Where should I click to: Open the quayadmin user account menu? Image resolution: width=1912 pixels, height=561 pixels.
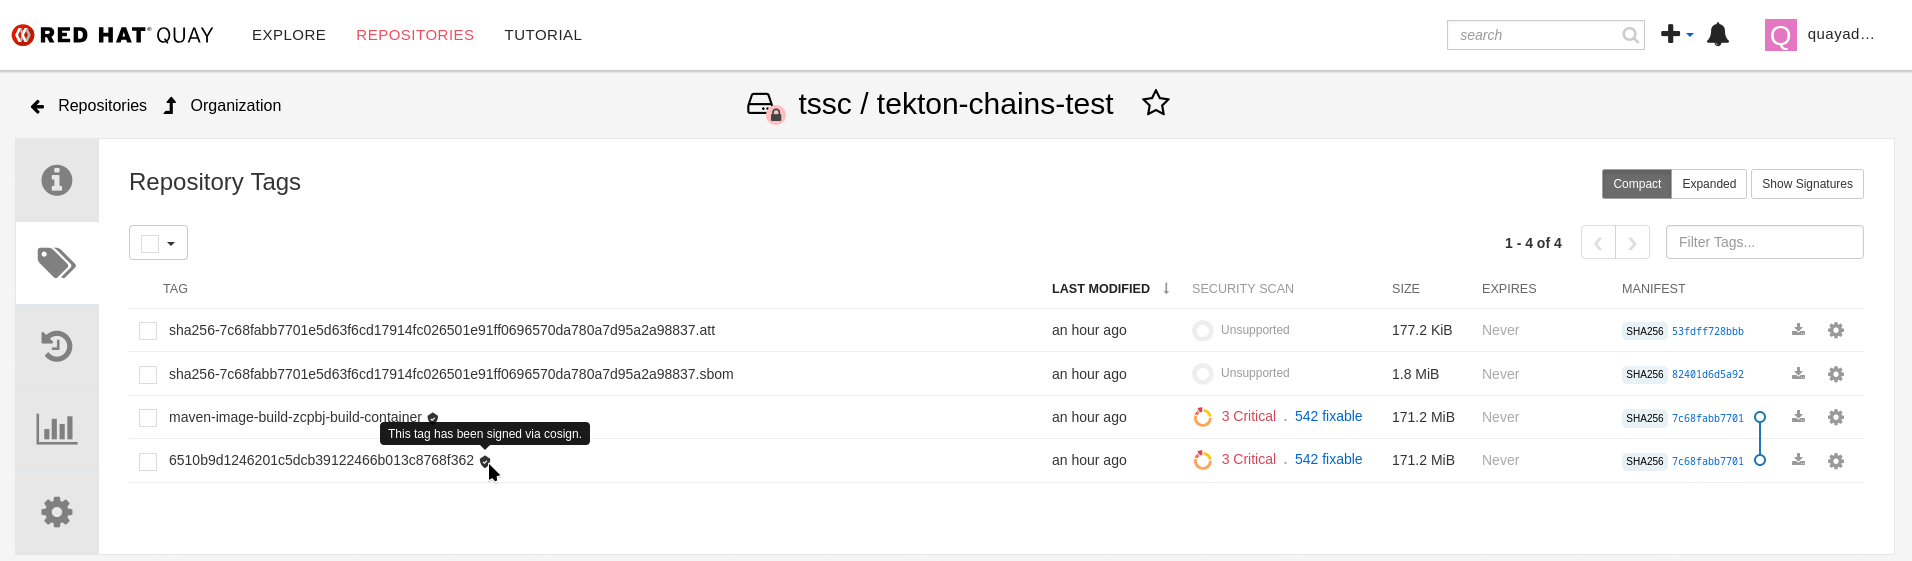1820,35
